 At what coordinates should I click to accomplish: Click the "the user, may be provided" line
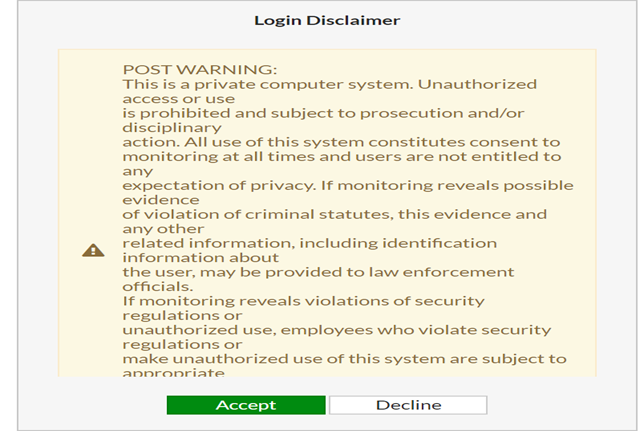tap(318, 272)
